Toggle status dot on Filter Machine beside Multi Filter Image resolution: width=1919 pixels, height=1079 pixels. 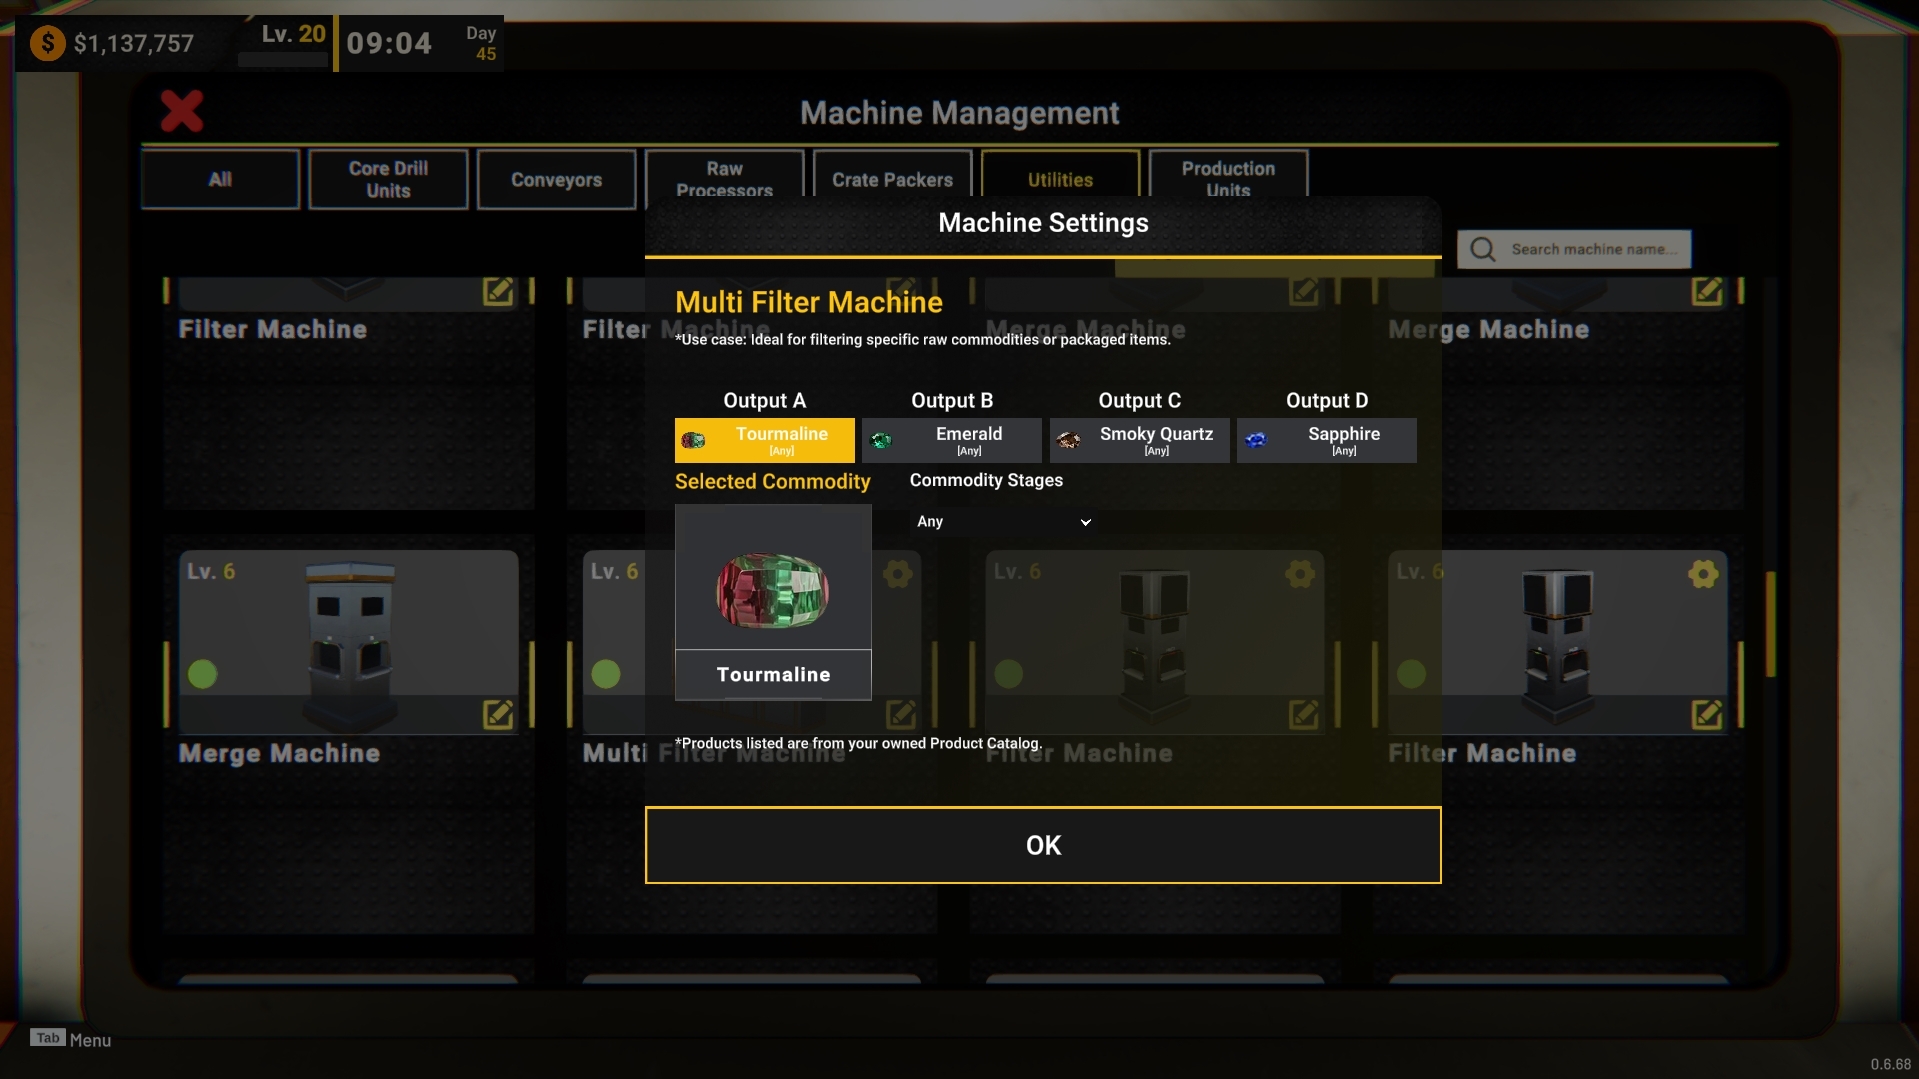point(1009,674)
